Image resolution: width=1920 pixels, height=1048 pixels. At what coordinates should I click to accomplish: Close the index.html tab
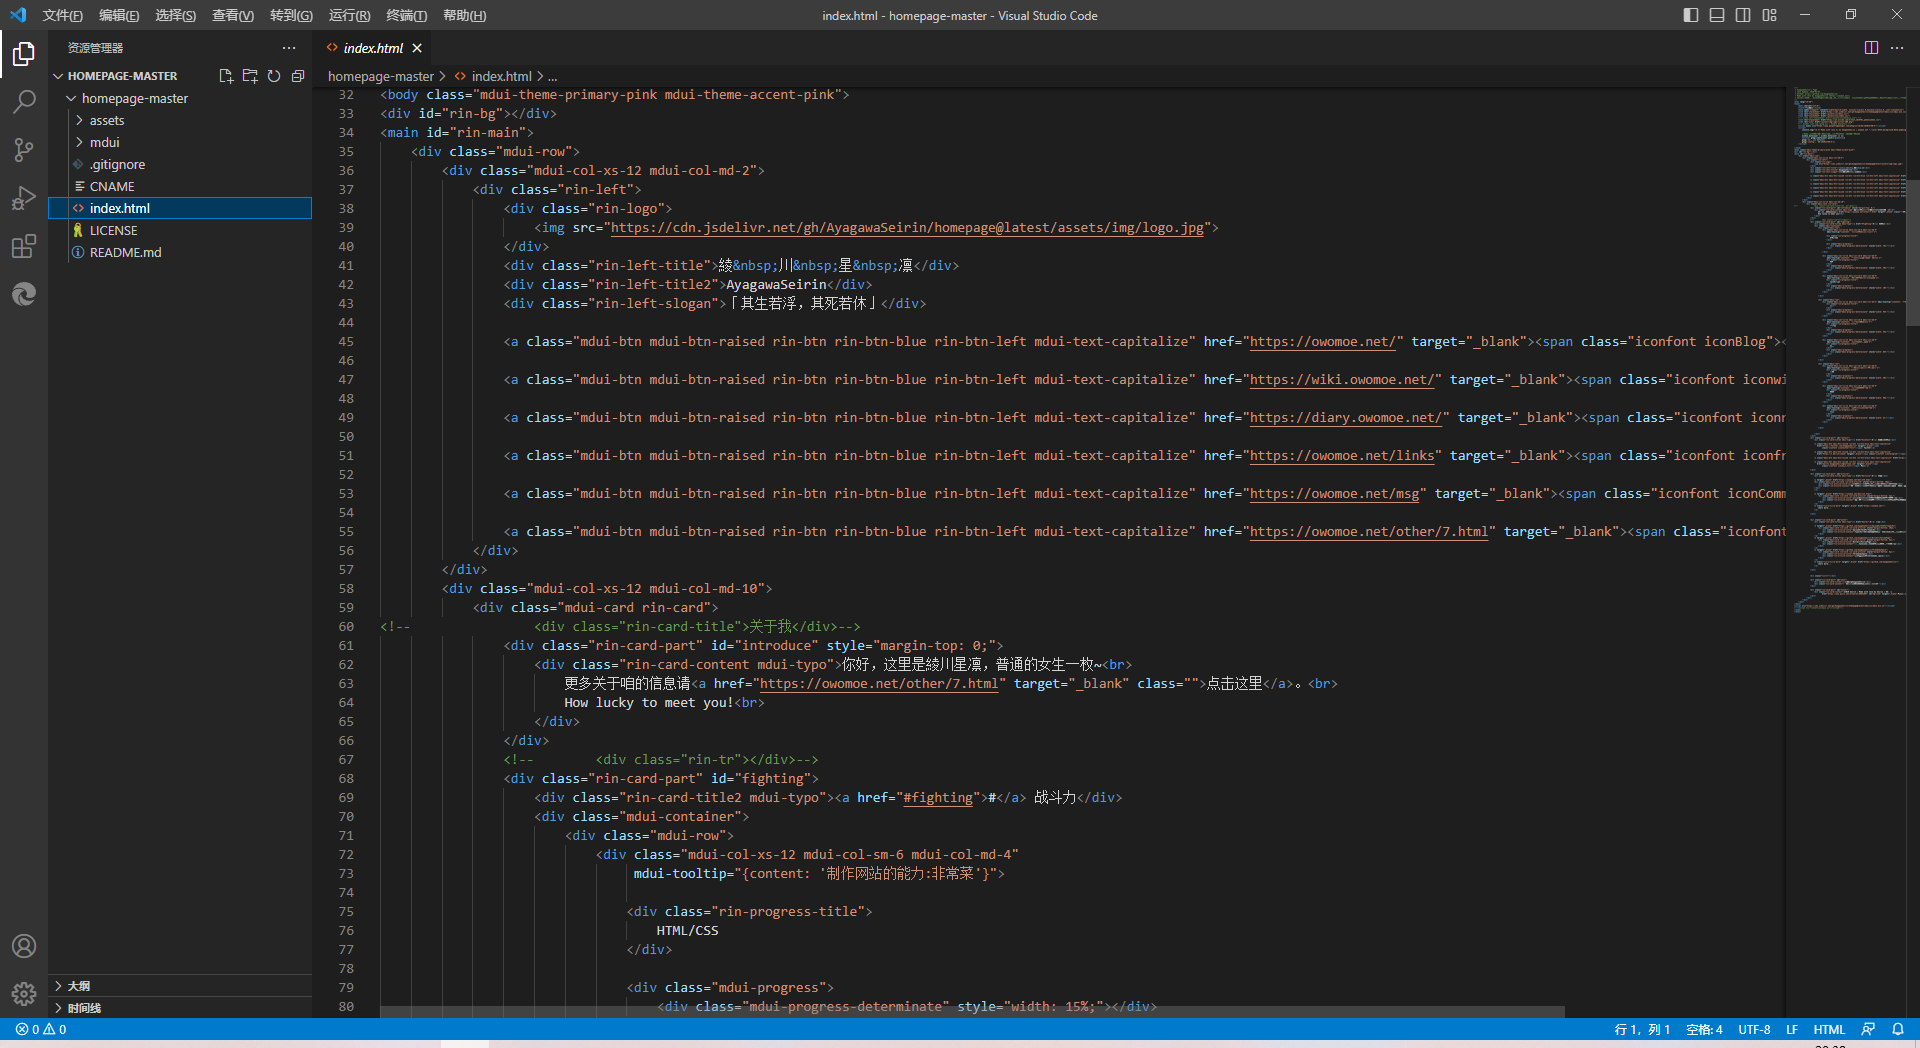pos(417,48)
